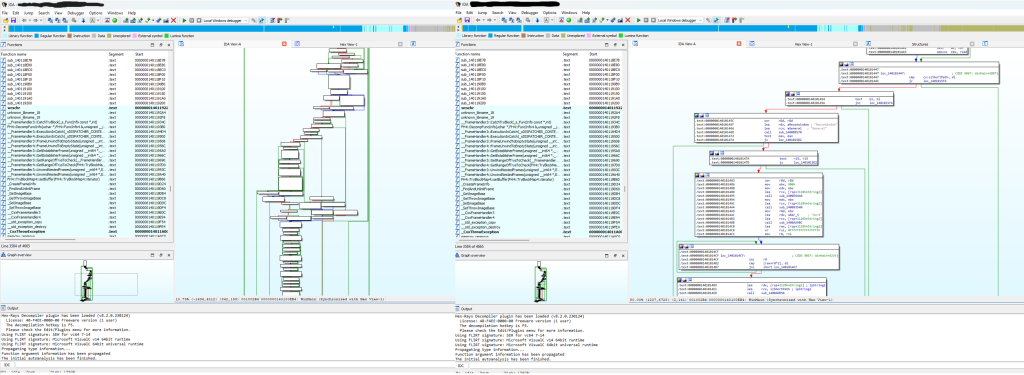Open Local Windows debugger dropdown in left window
This screenshot has width=1024, height=375.
226,20
